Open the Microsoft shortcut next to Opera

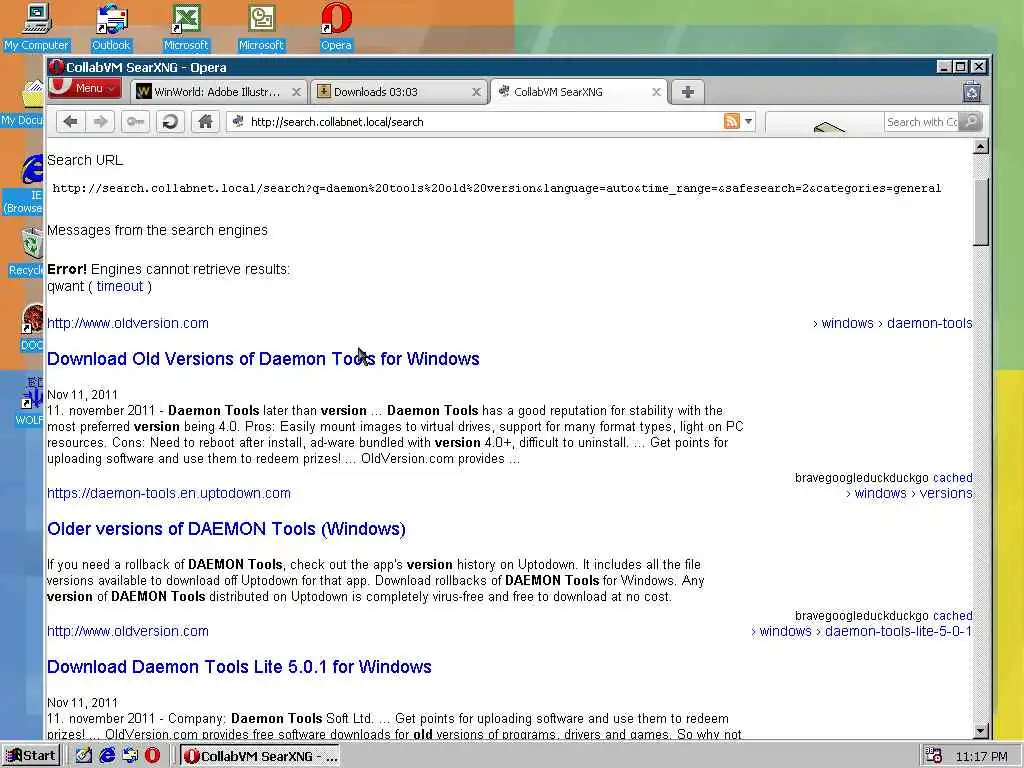(261, 27)
